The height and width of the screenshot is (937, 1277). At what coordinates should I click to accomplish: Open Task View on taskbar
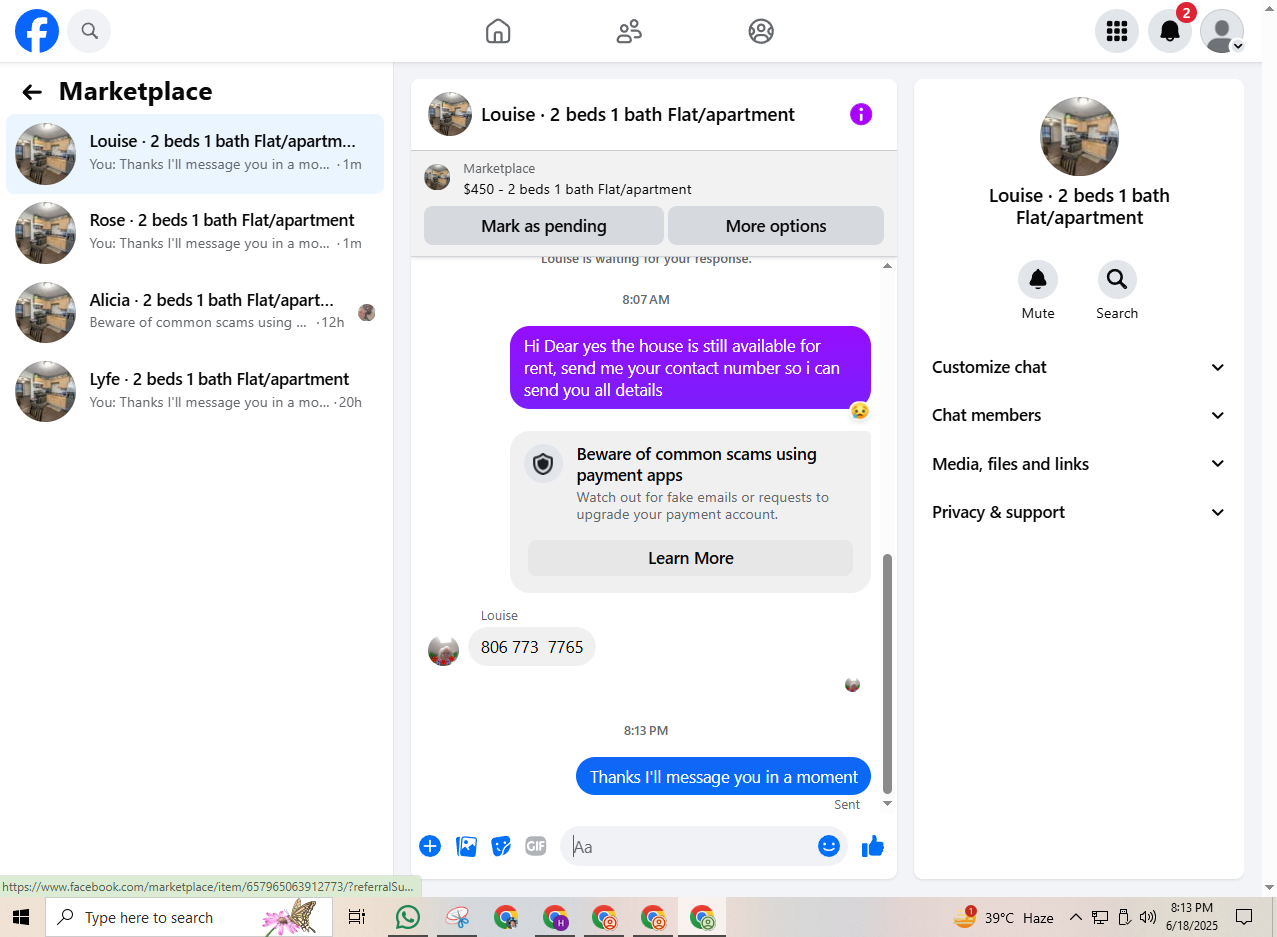357,917
